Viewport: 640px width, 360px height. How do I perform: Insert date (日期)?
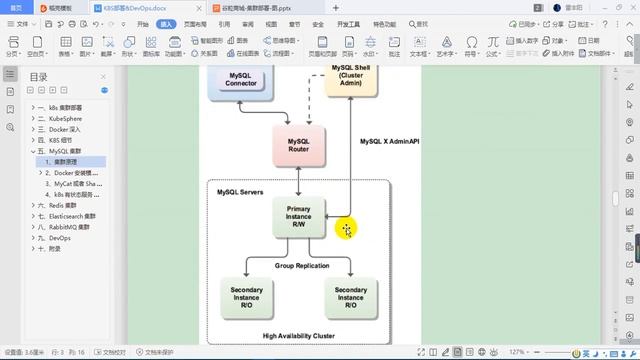click(x=589, y=40)
